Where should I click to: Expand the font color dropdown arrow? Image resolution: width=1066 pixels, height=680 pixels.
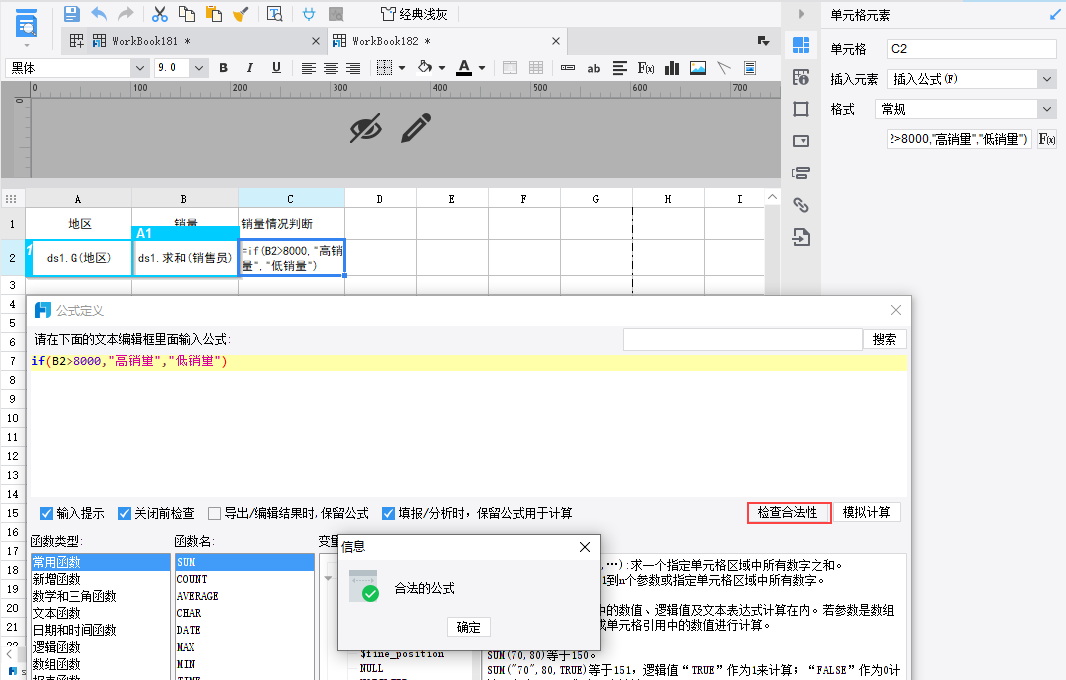[x=482, y=68]
